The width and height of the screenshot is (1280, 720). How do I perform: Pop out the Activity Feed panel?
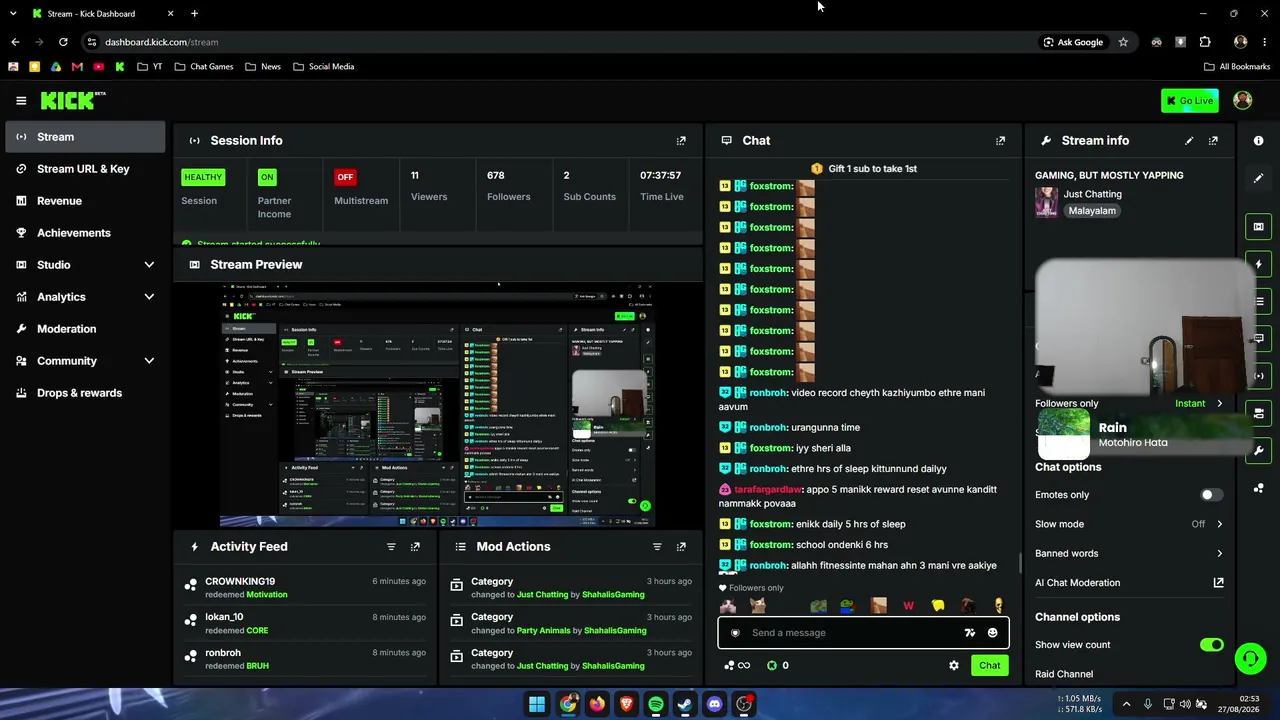[415, 547]
